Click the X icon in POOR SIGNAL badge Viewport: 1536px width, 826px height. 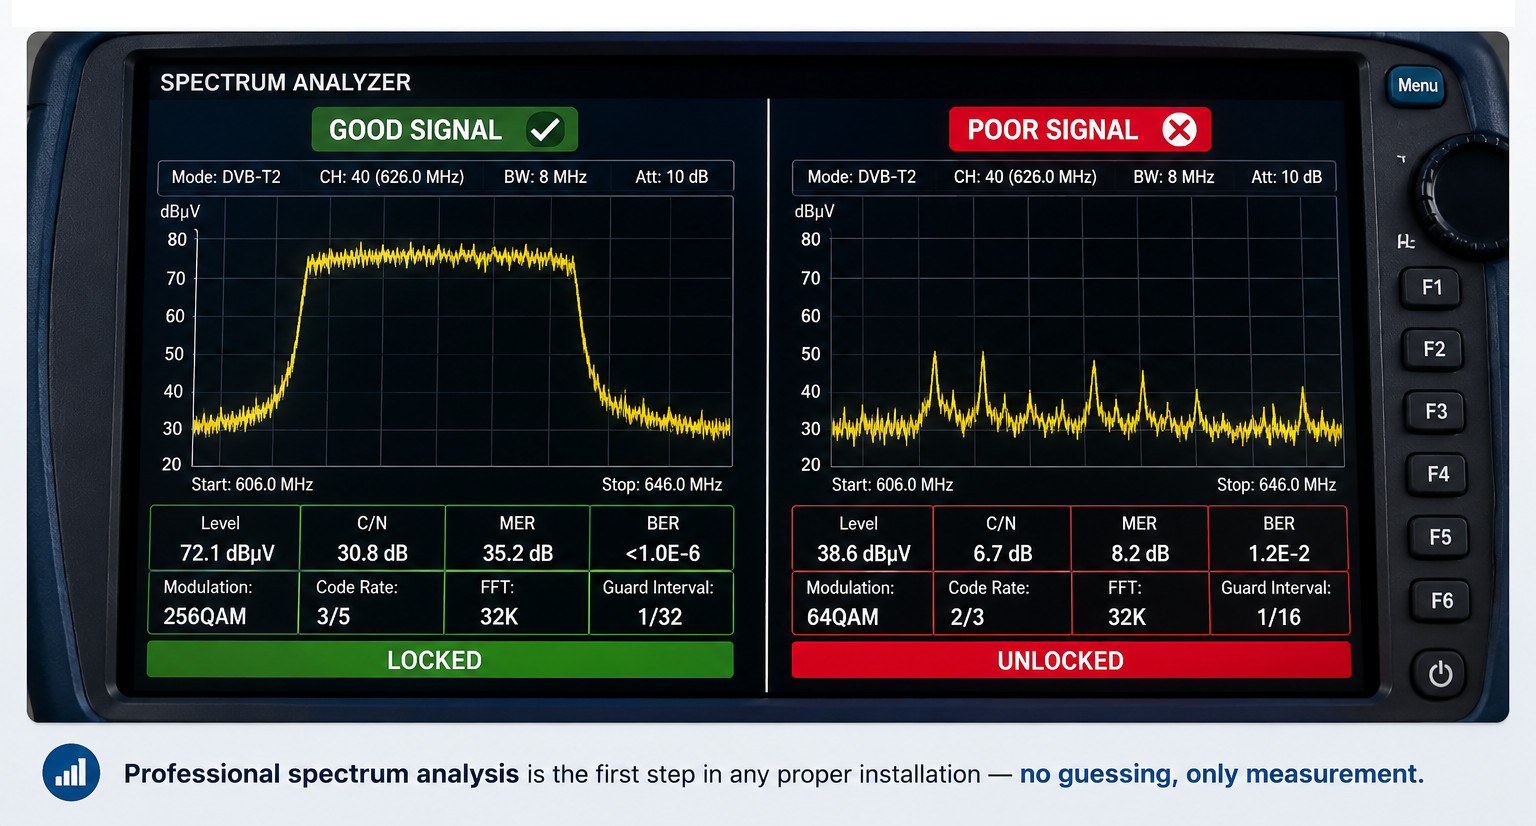point(1180,130)
